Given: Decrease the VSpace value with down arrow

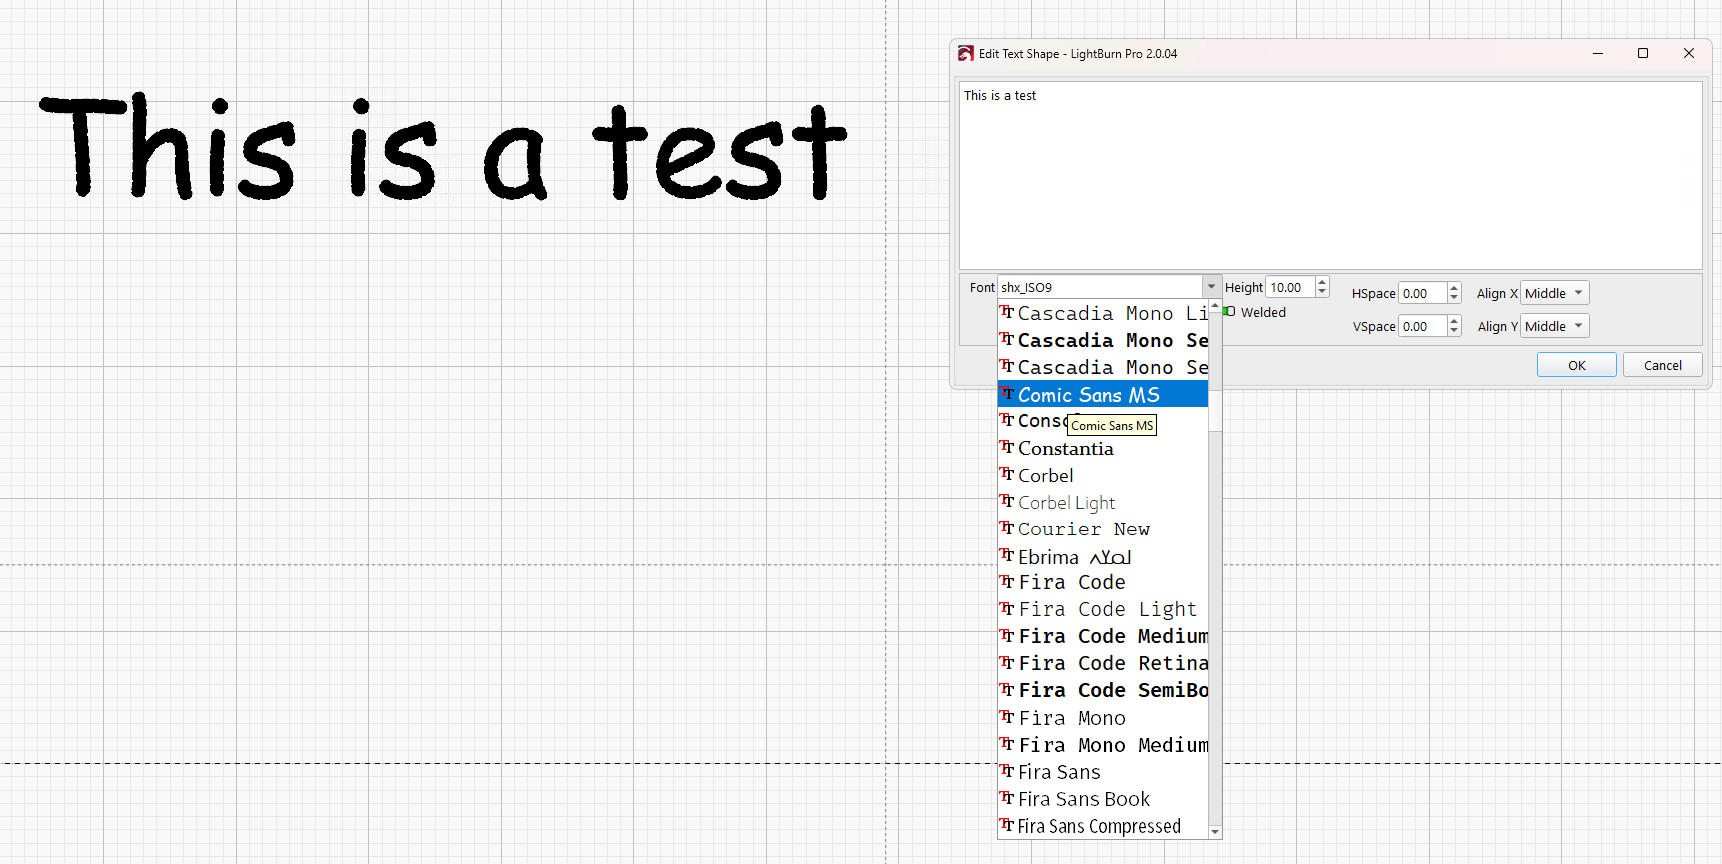Looking at the screenshot, I should coord(1454,331).
